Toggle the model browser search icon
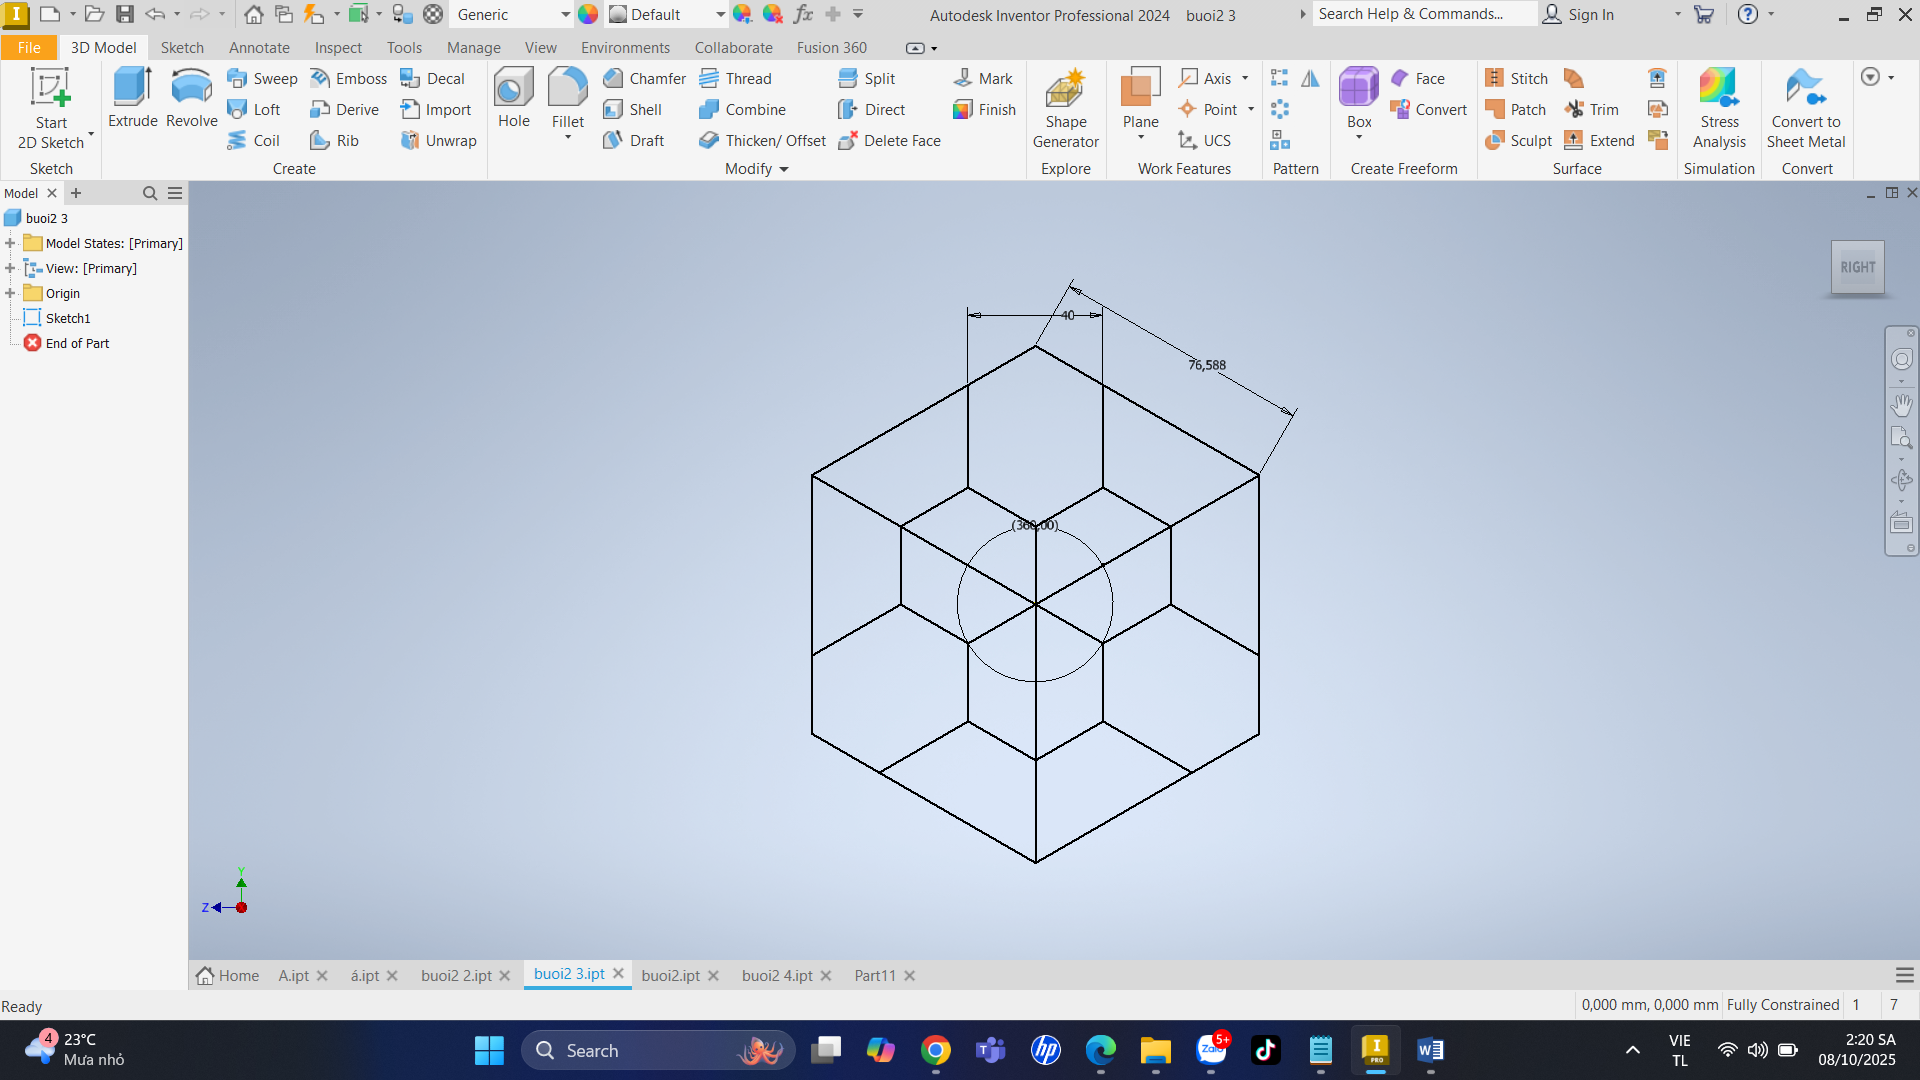Screen dimensions: 1920x1080 click(150, 193)
